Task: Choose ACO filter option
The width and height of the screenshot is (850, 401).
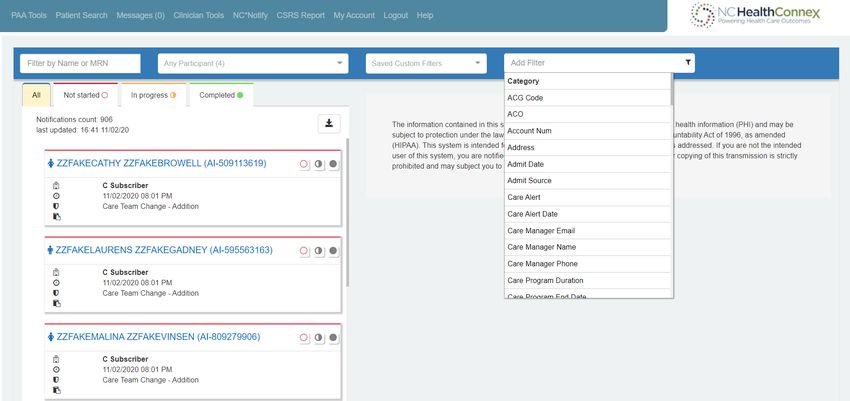Action: click(588, 114)
